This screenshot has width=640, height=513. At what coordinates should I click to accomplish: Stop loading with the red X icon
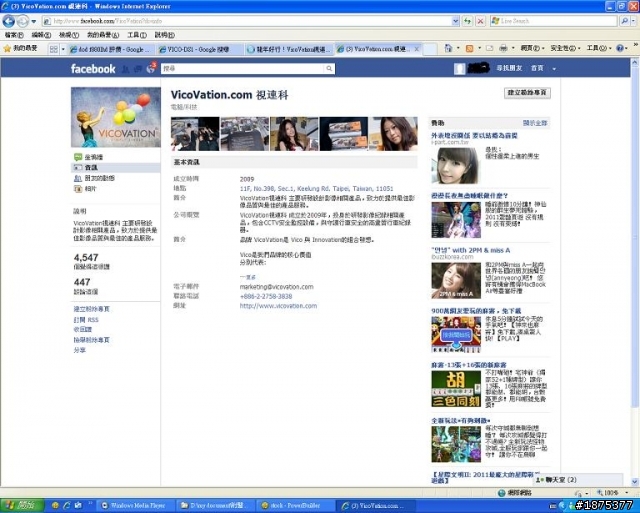point(480,21)
